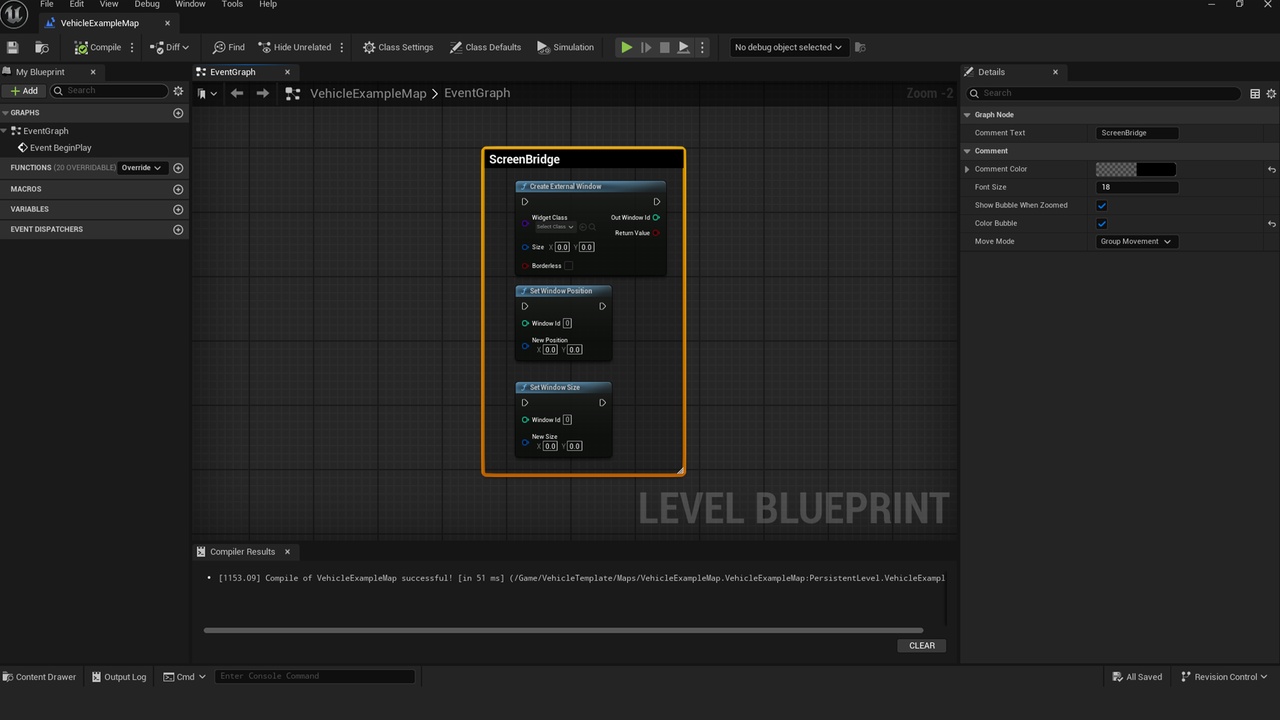Click the Stop button
1280x720 pixels.
(x=665, y=47)
